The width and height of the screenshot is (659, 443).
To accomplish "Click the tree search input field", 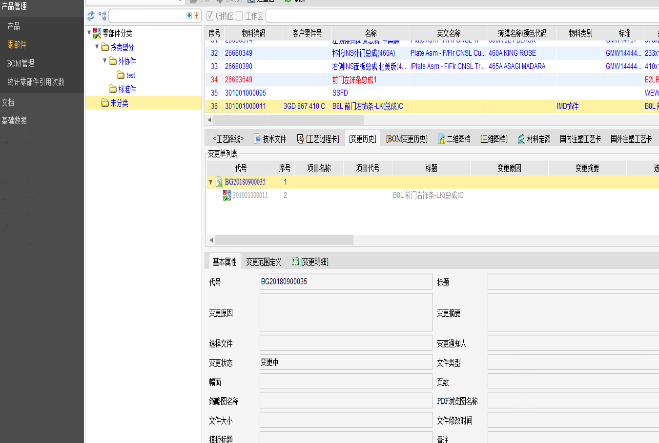I will (x=145, y=16).
